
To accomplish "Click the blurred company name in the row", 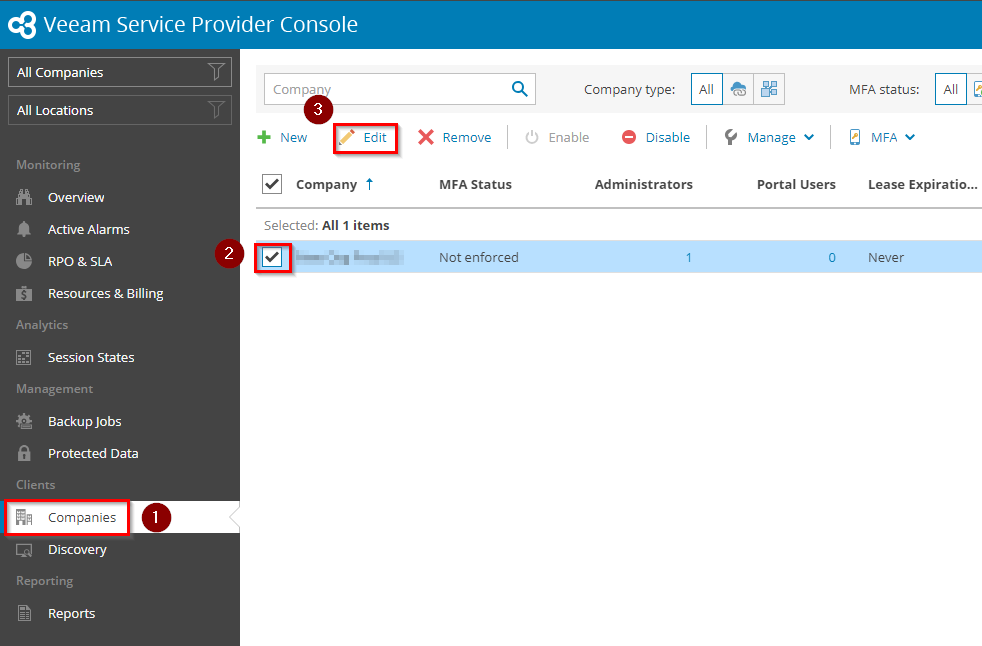I will pyautogui.click(x=349, y=257).
